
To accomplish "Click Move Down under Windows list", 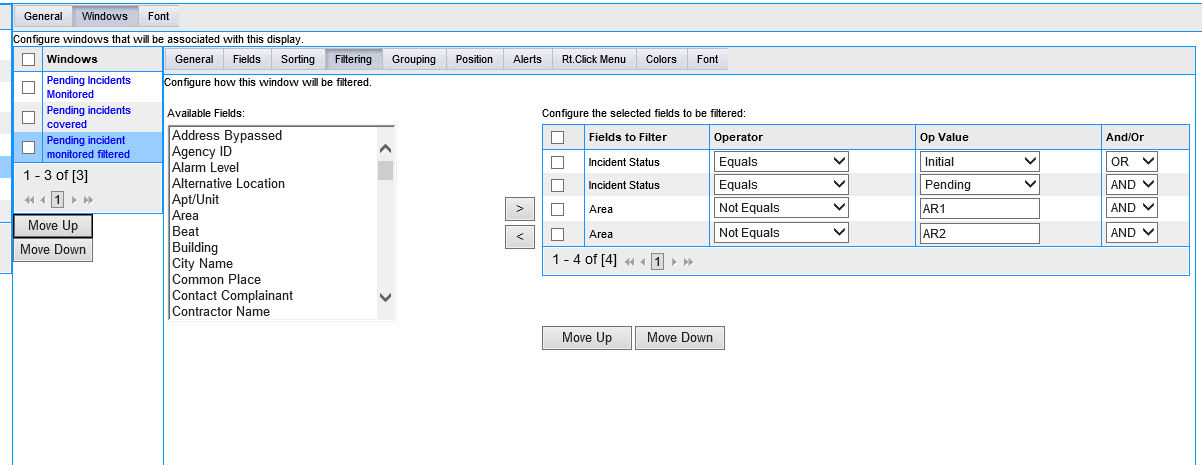I will pos(53,250).
